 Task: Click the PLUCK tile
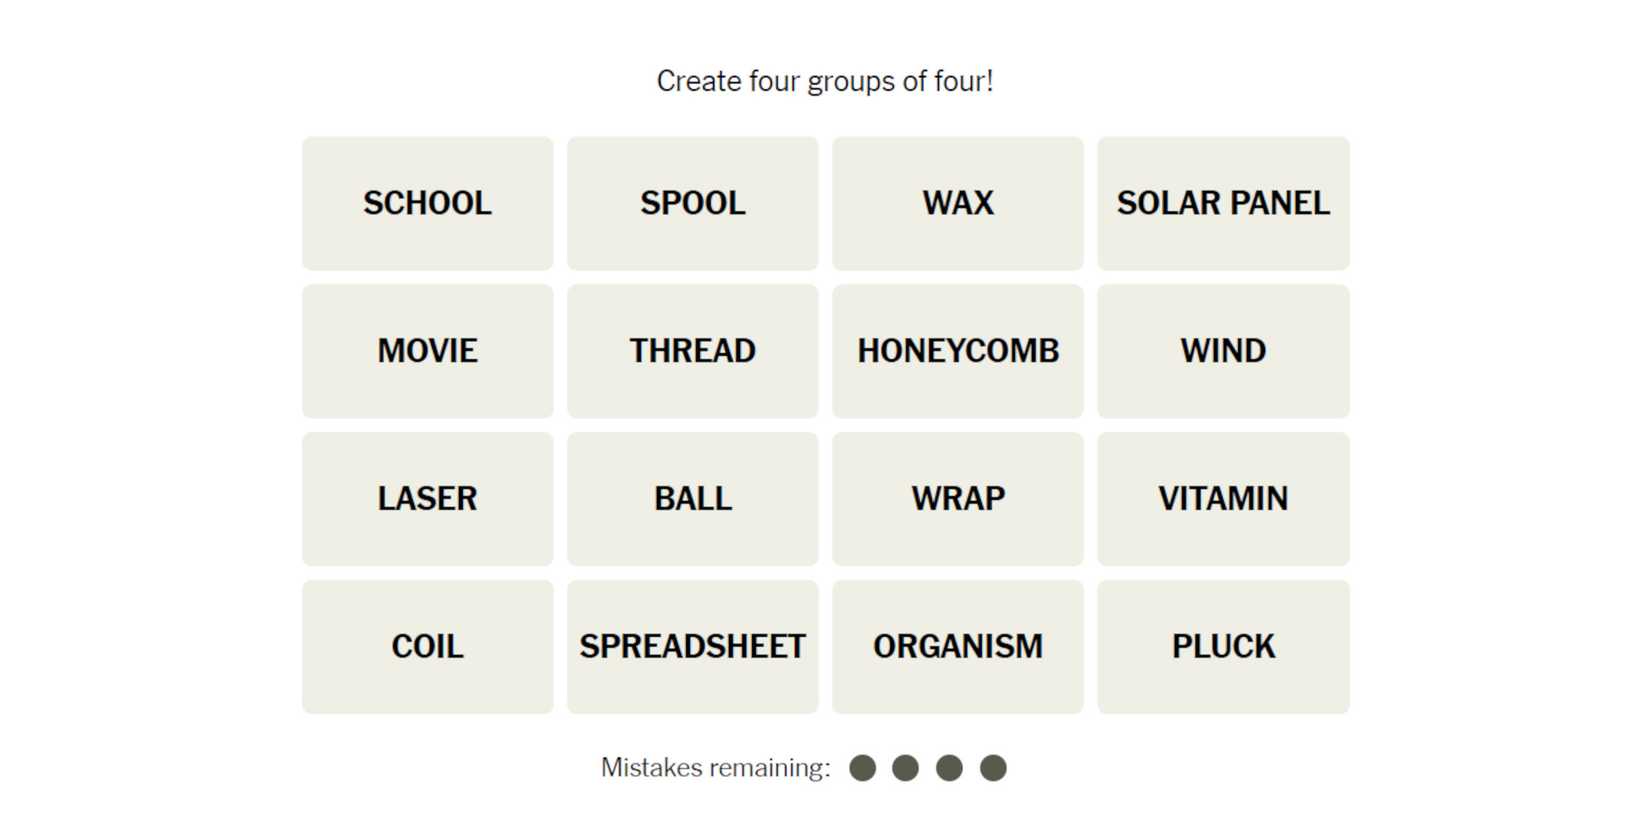(x=1222, y=647)
